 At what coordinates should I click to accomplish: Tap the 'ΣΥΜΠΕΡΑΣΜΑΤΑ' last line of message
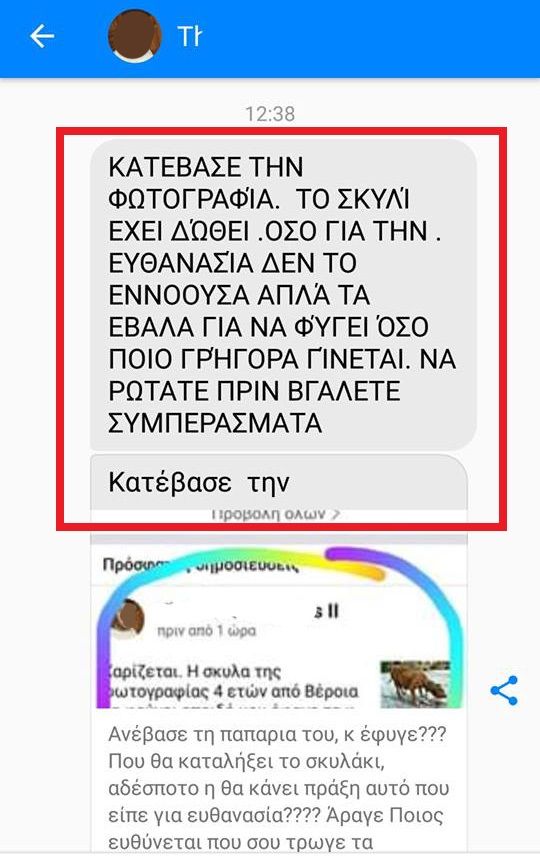coord(215,423)
